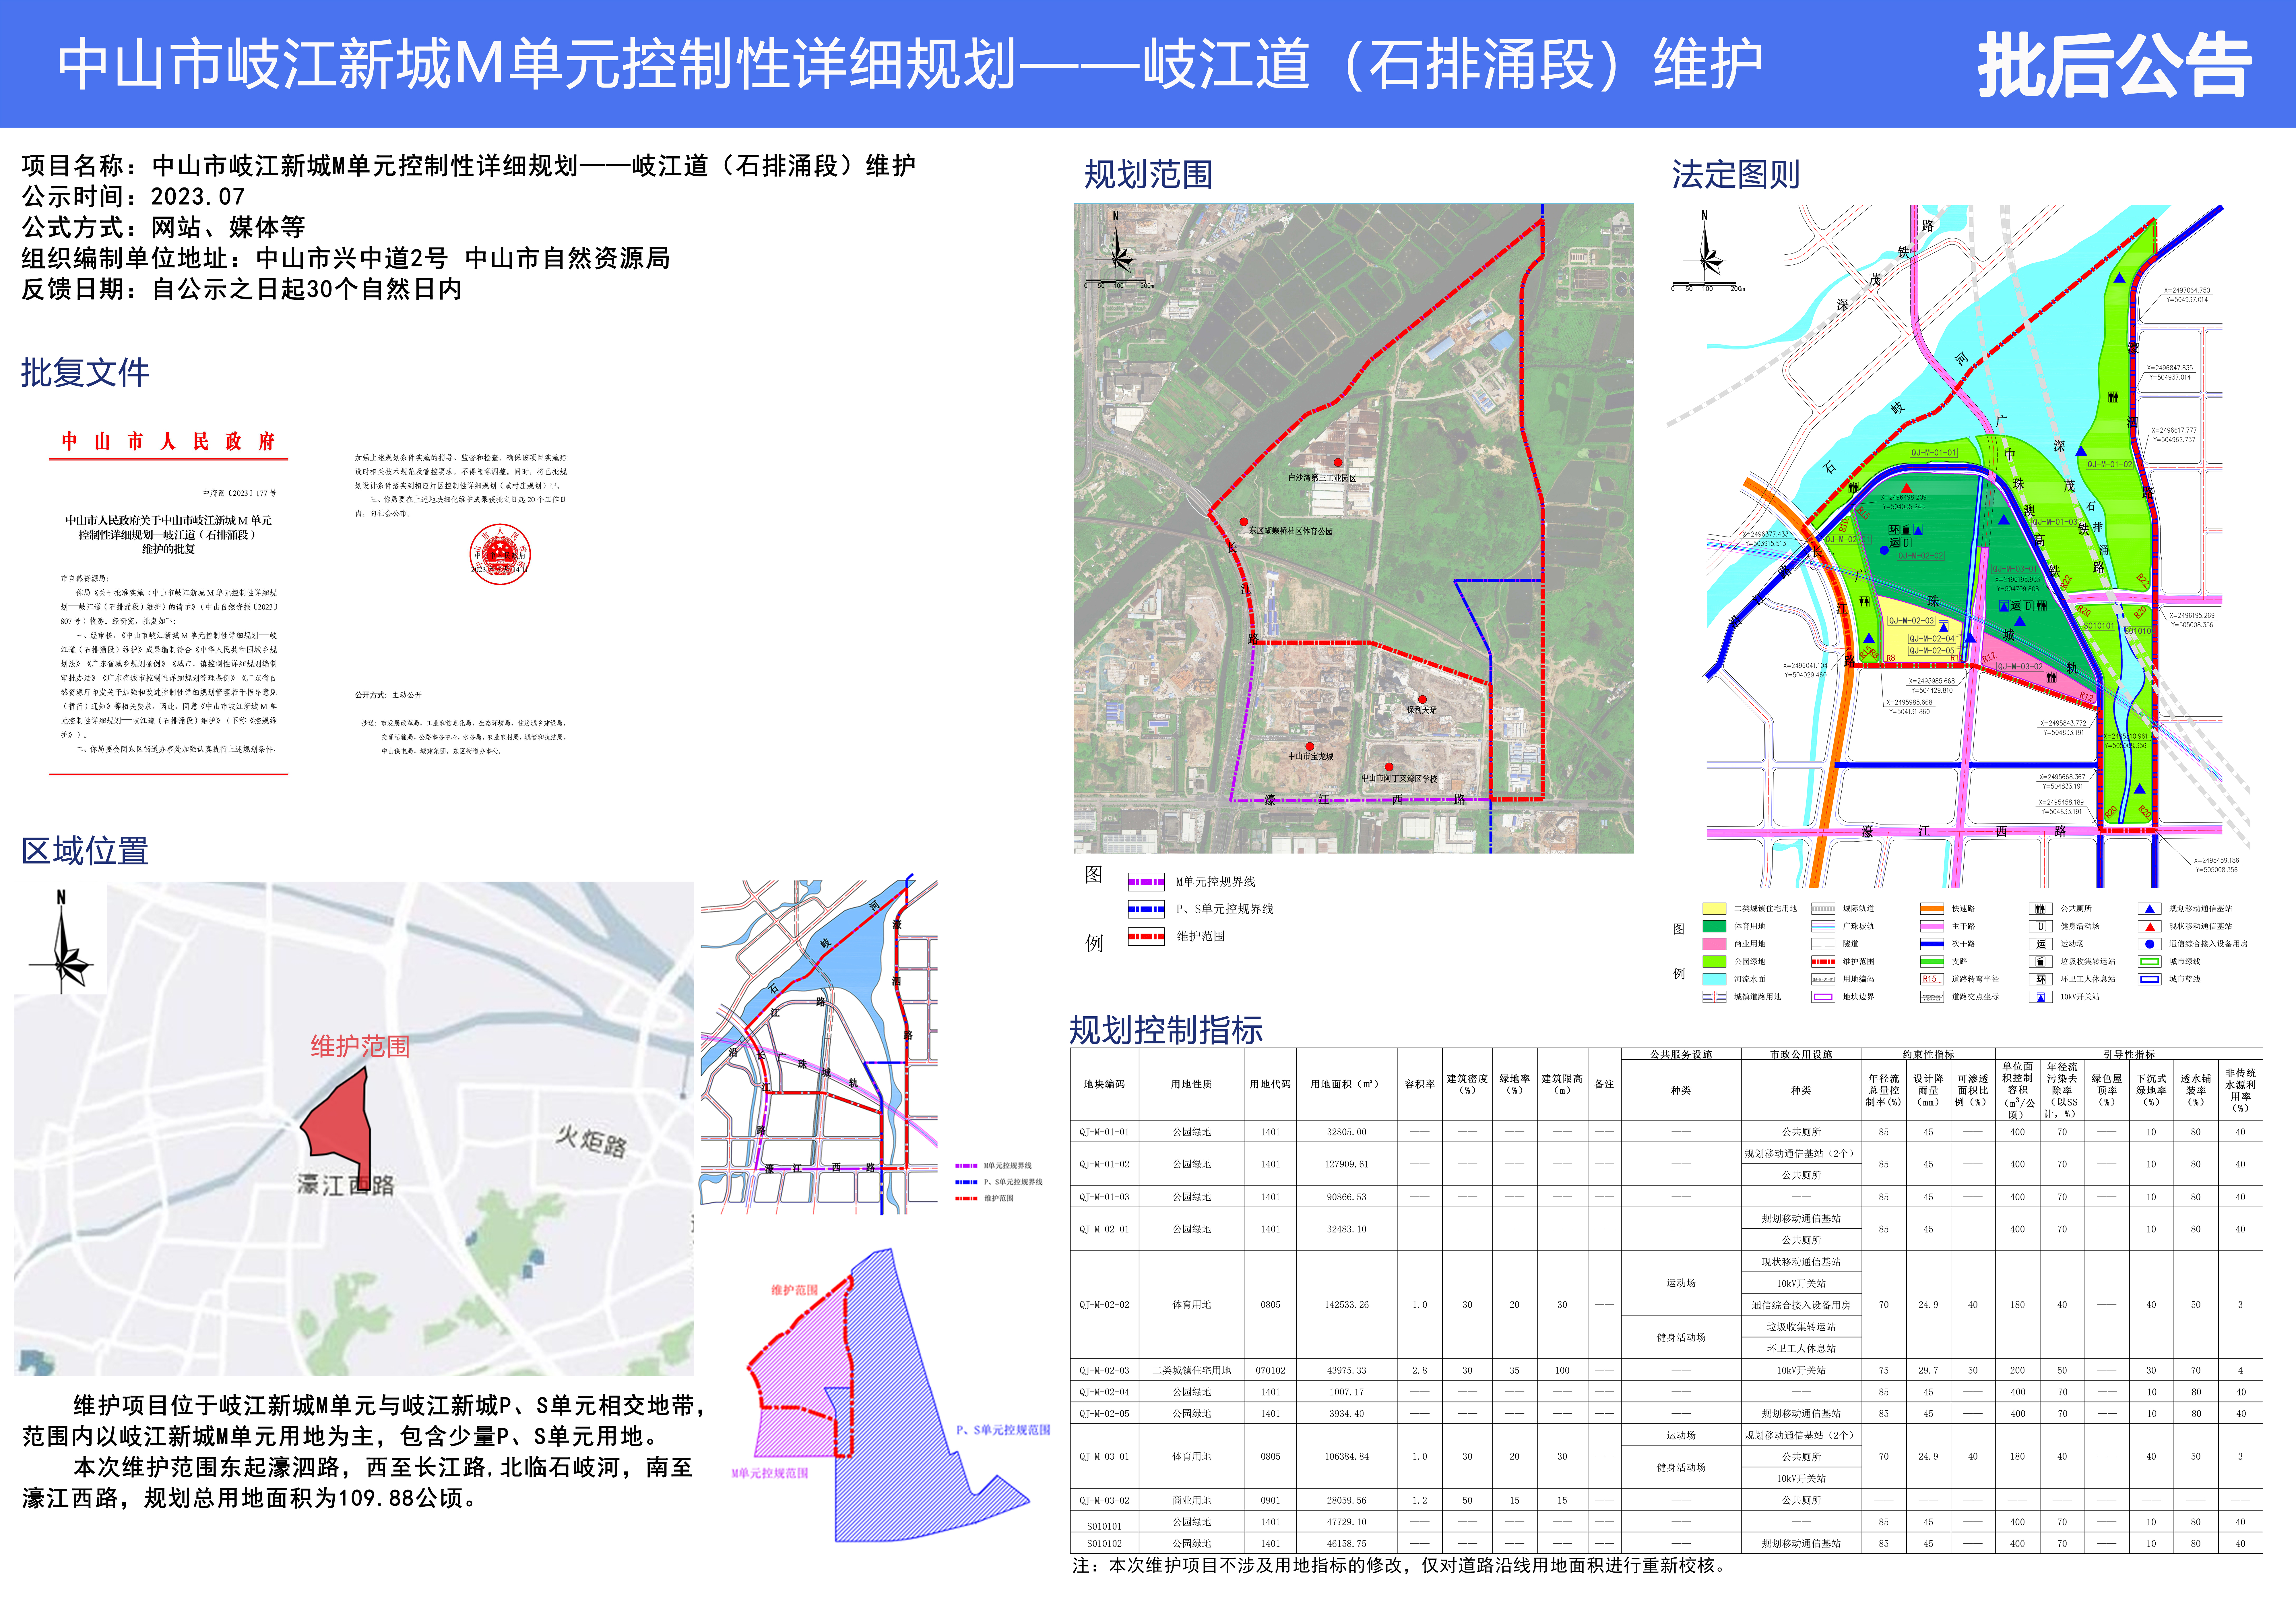Click table cell QJ-M-02-02

[1104, 1305]
